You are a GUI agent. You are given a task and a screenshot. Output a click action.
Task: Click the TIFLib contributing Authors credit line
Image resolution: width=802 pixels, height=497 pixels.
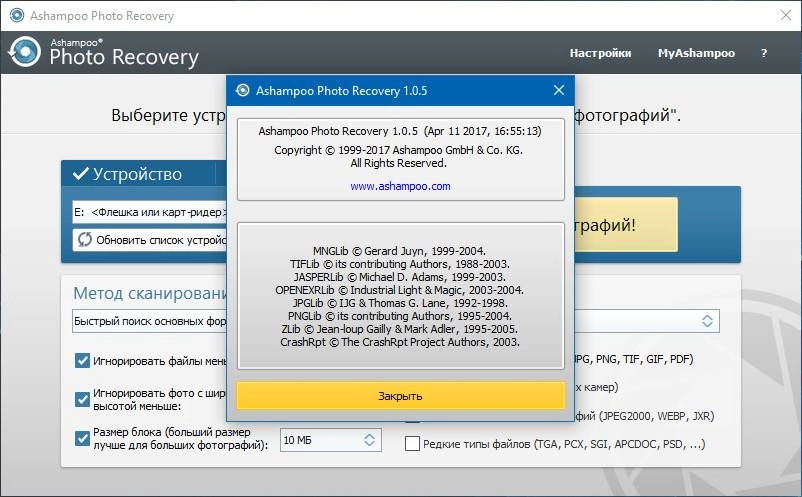tap(399, 264)
